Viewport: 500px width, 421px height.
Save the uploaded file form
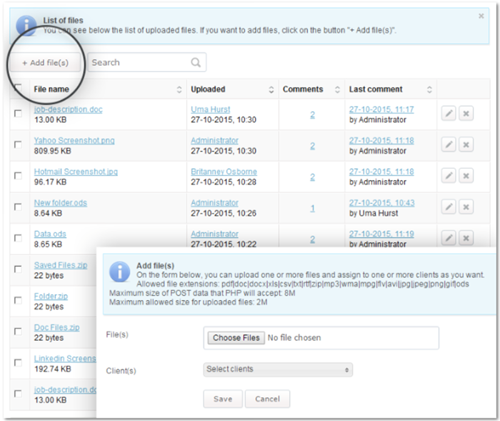click(x=223, y=399)
